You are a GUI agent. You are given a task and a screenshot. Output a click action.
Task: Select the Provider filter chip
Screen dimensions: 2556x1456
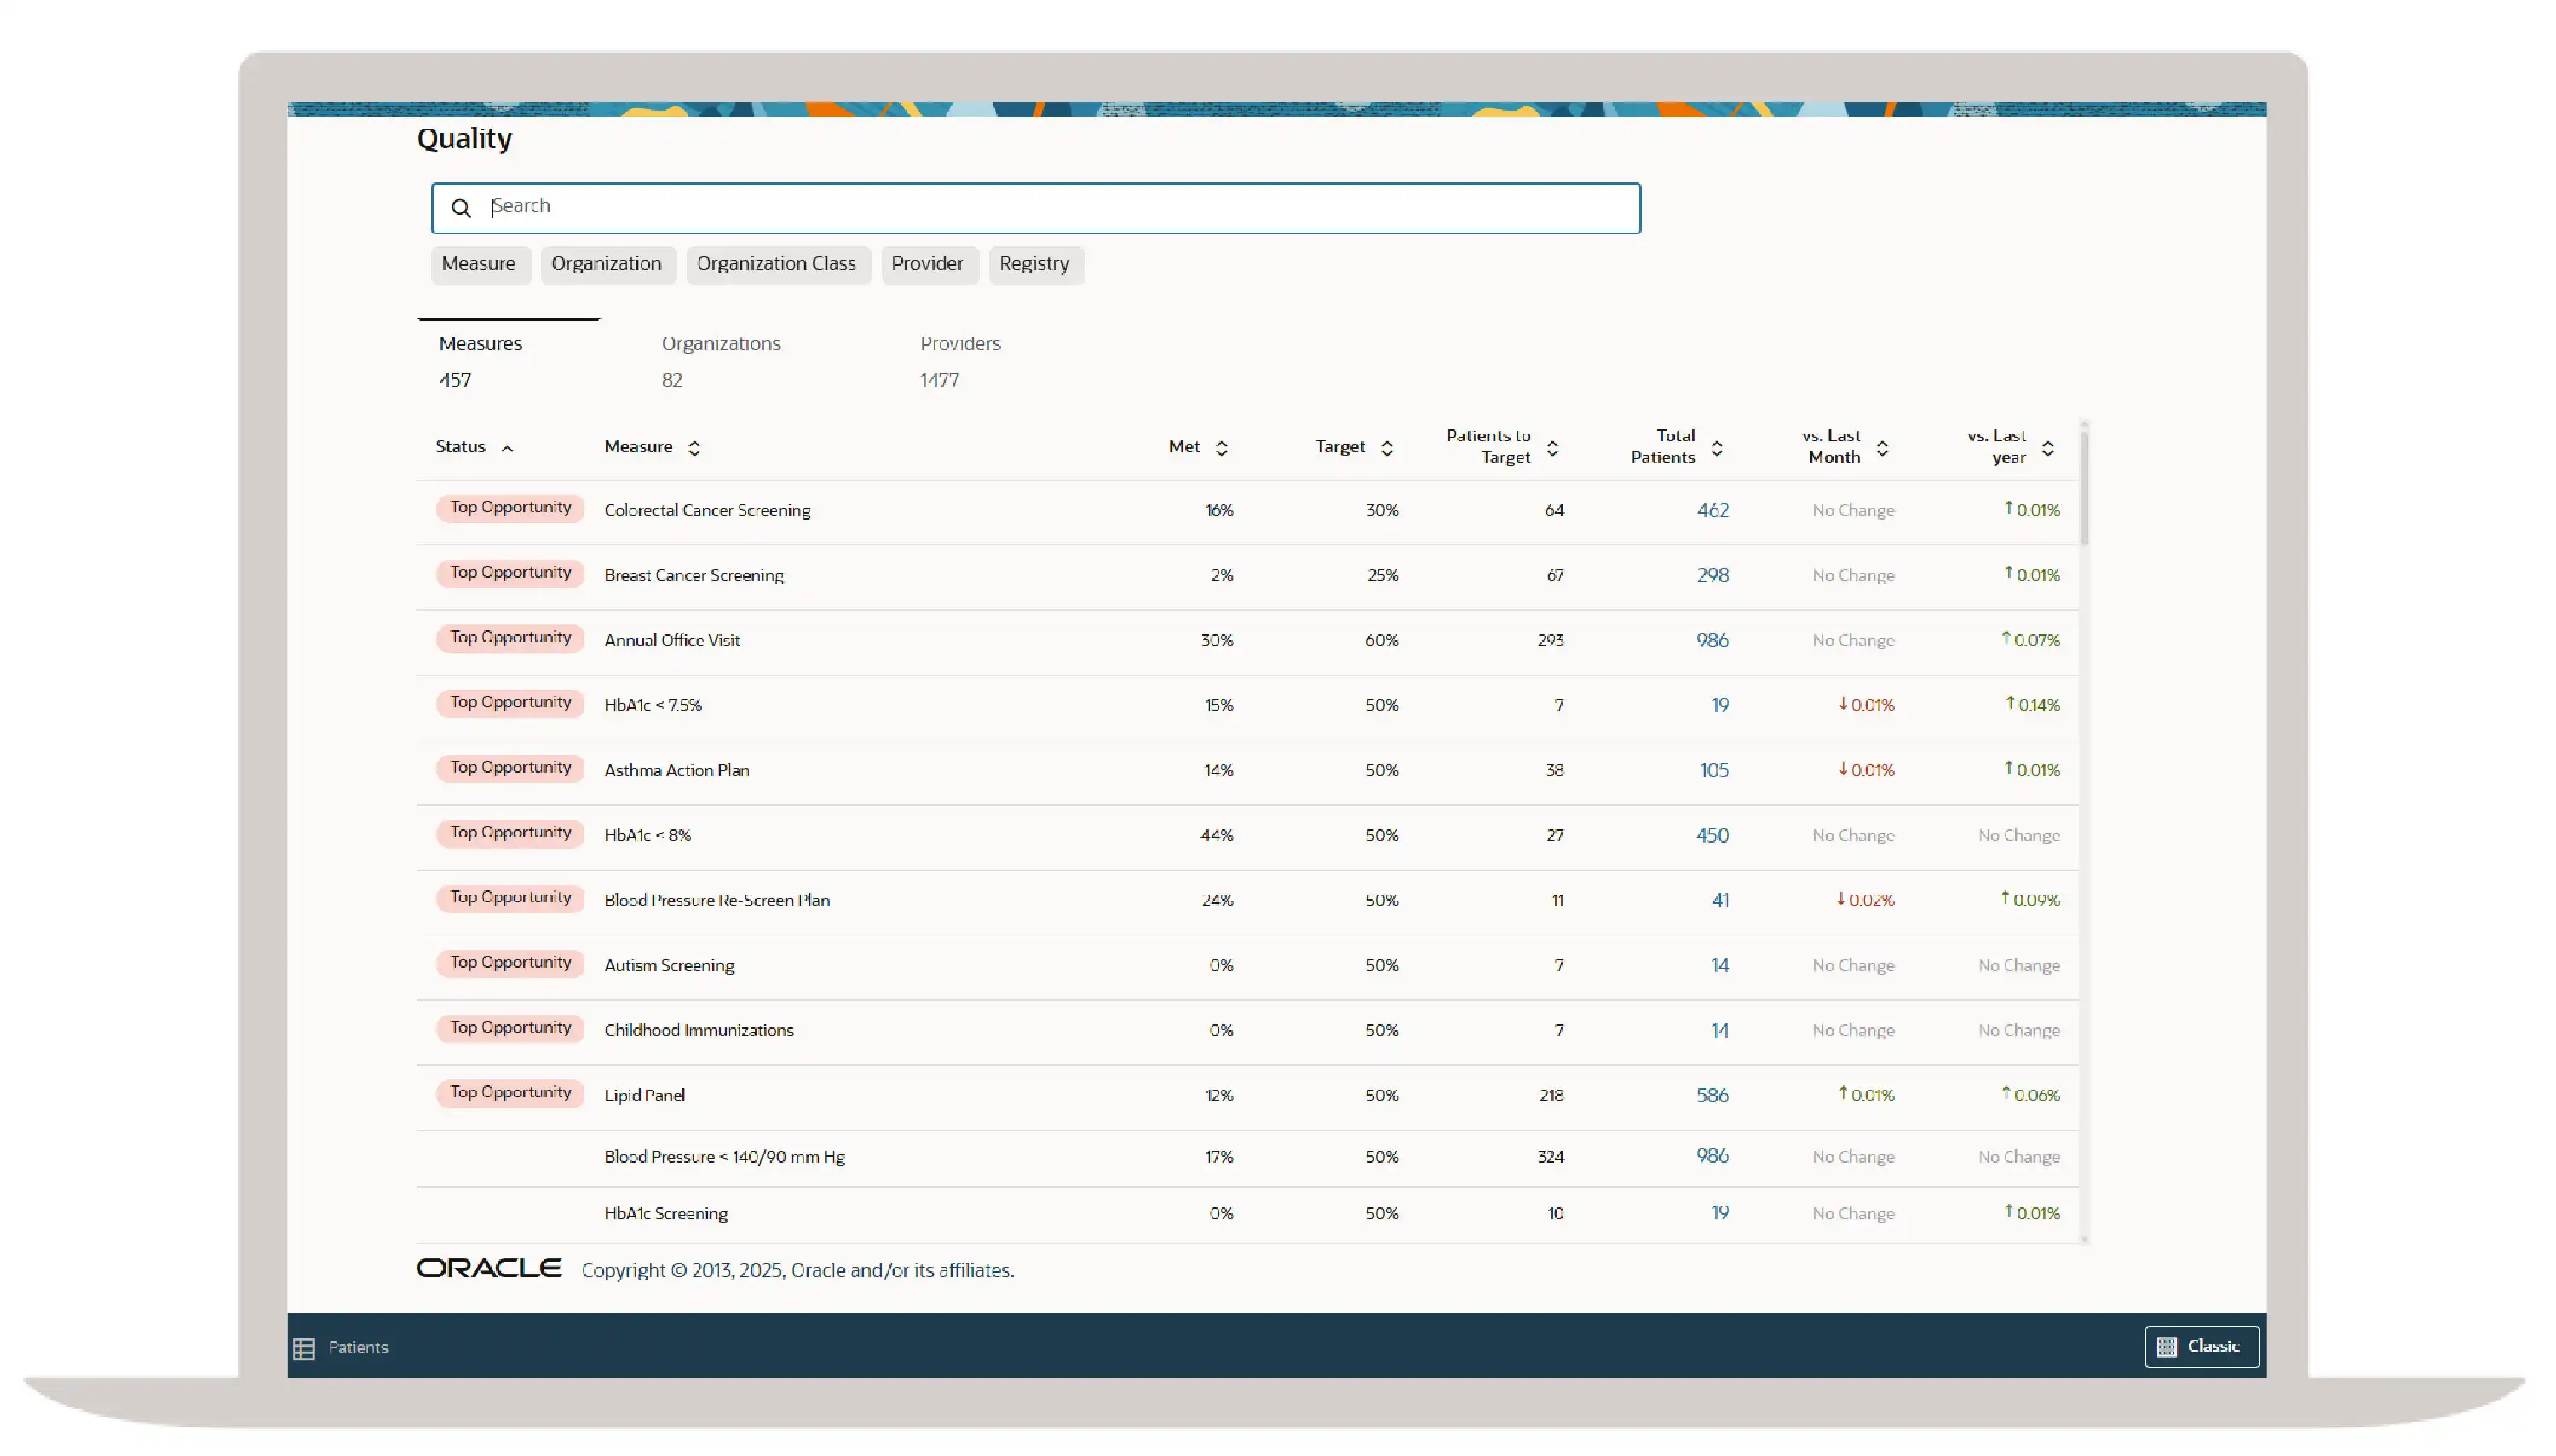click(x=927, y=264)
